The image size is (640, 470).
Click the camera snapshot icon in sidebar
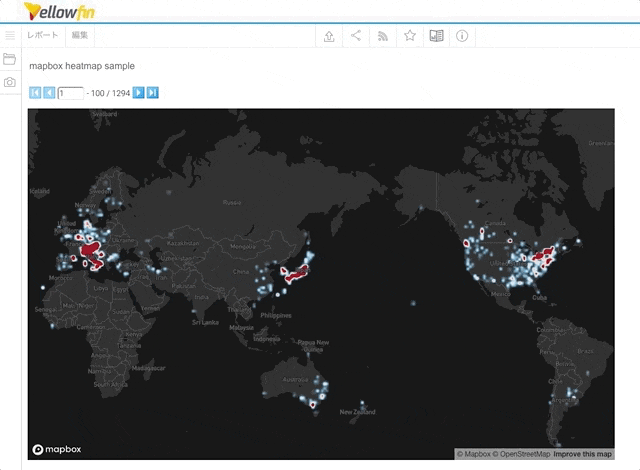point(10,82)
